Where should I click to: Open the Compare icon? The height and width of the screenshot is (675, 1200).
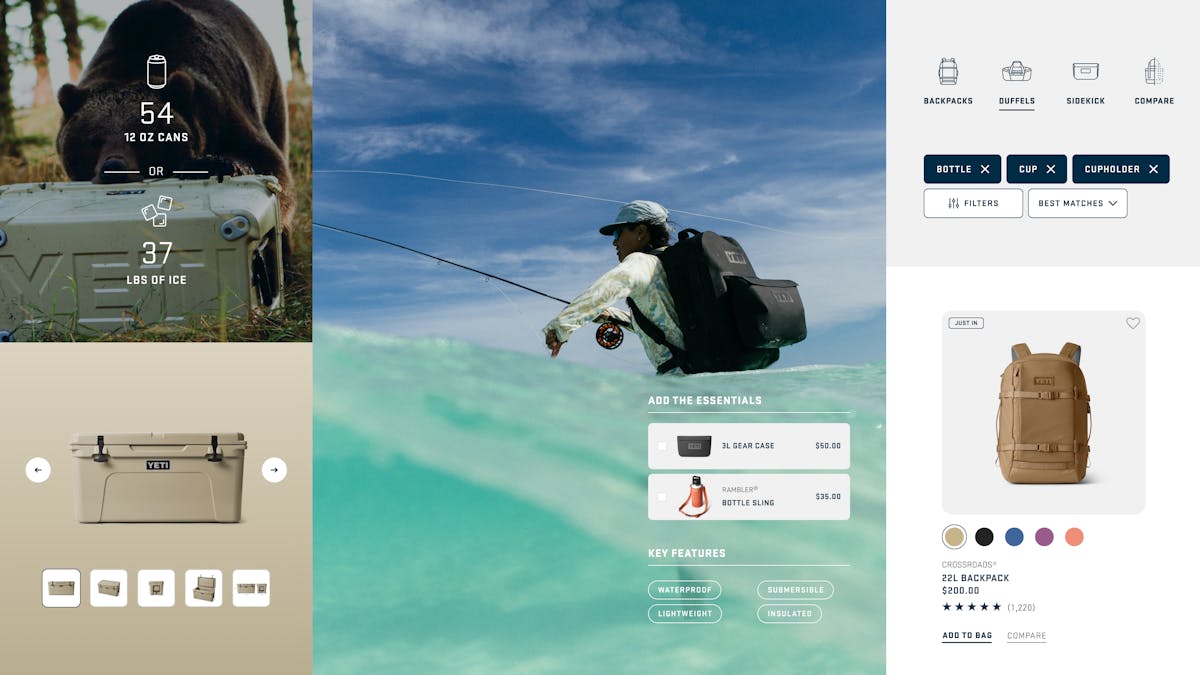[x=1154, y=71]
